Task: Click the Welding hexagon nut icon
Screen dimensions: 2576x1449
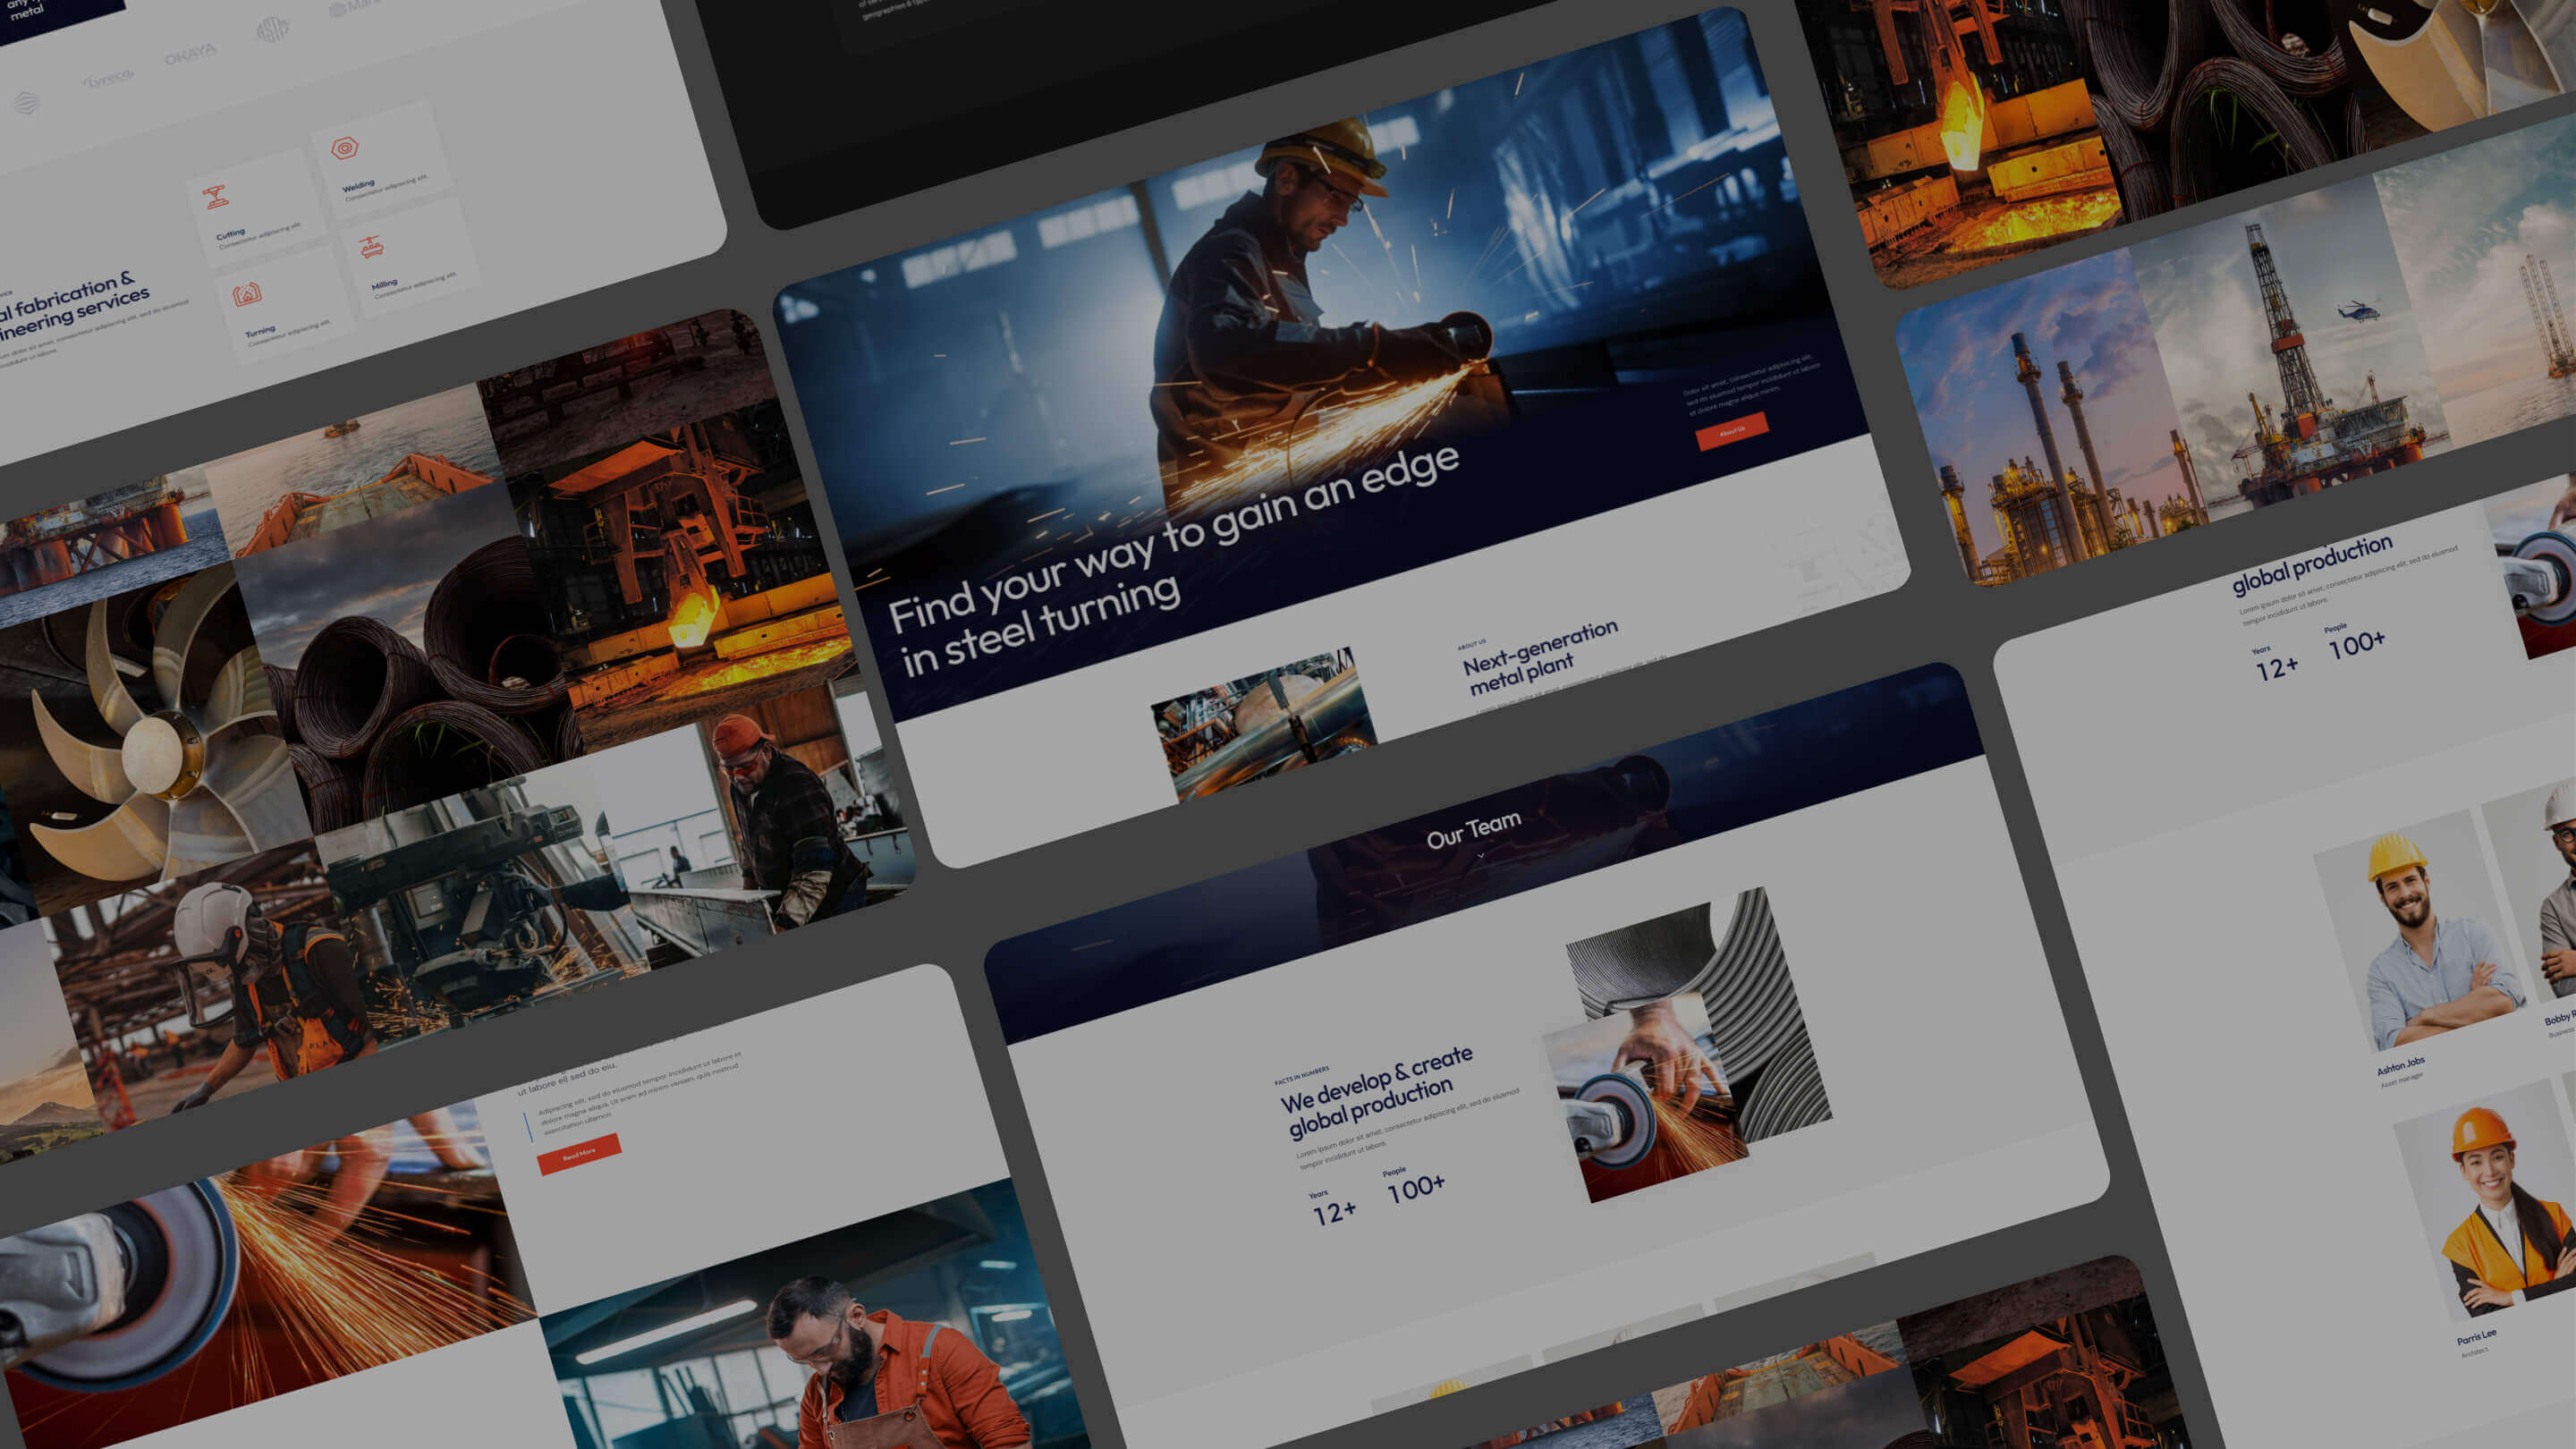Action: [x=344, y=149]
